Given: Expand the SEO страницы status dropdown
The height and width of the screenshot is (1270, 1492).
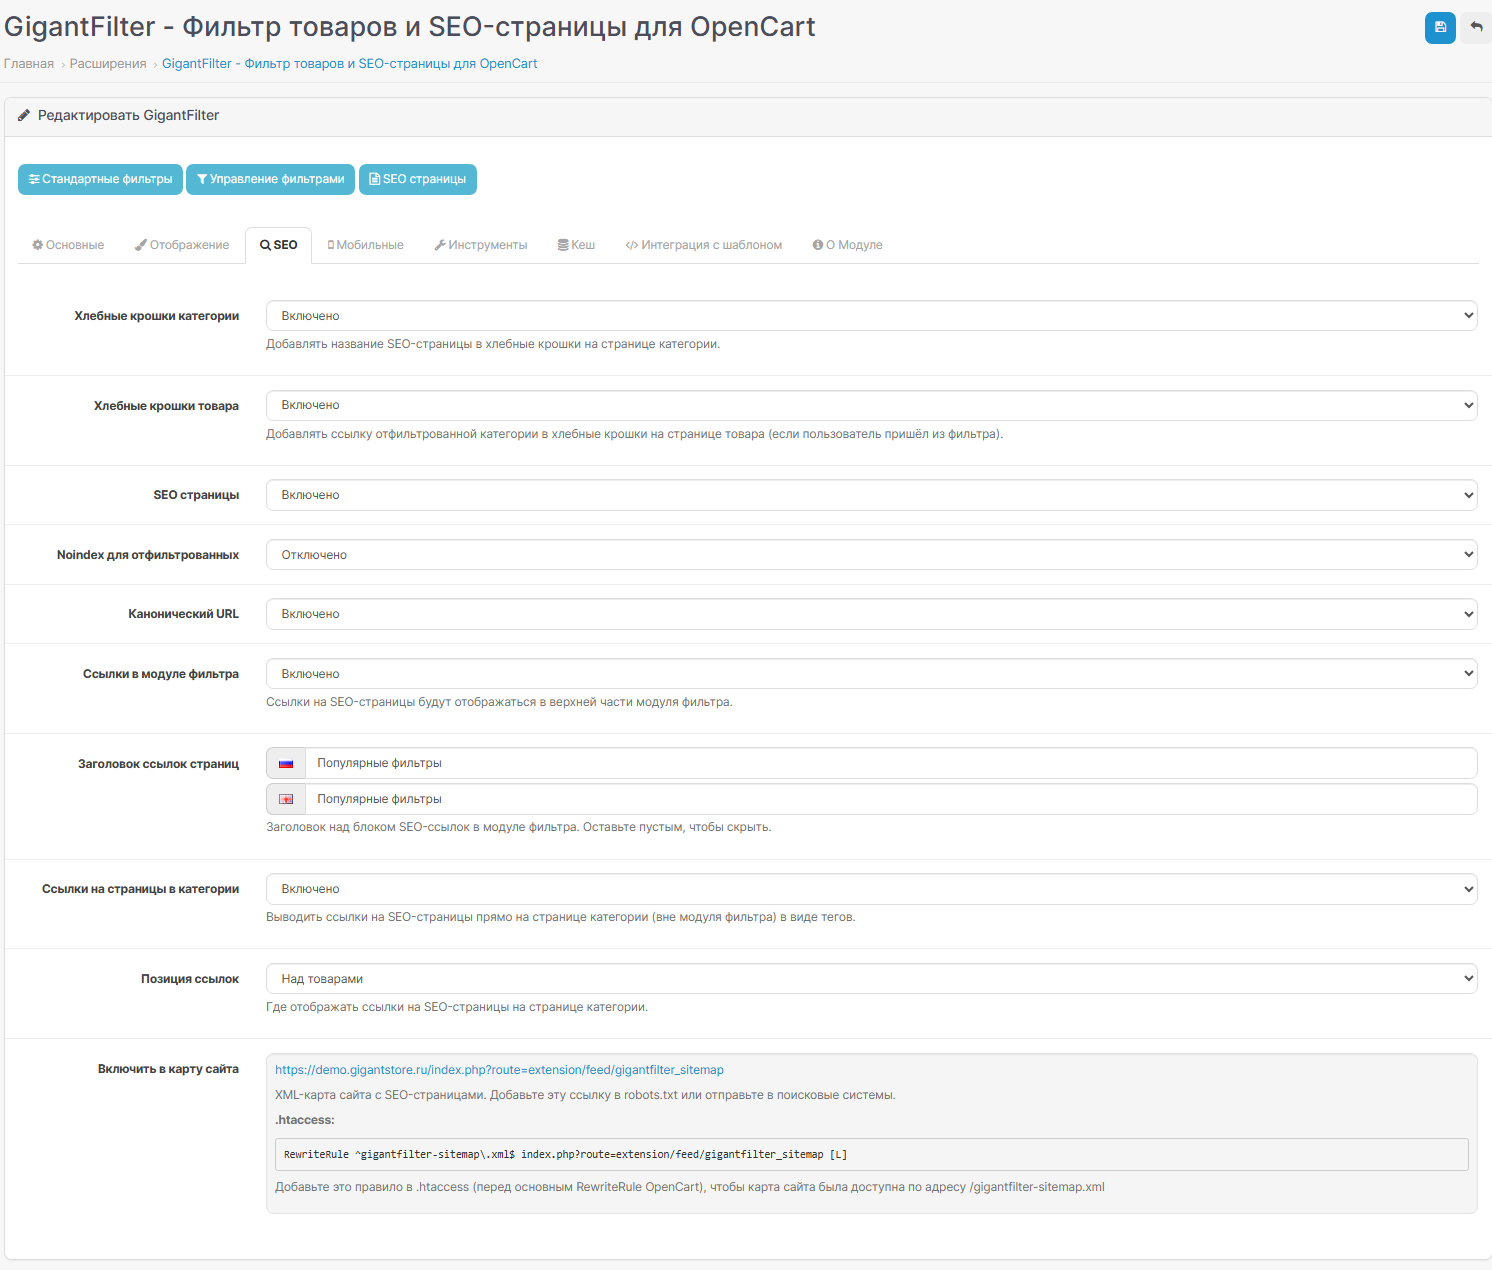Looking at the screenshot, I should 871,495.
